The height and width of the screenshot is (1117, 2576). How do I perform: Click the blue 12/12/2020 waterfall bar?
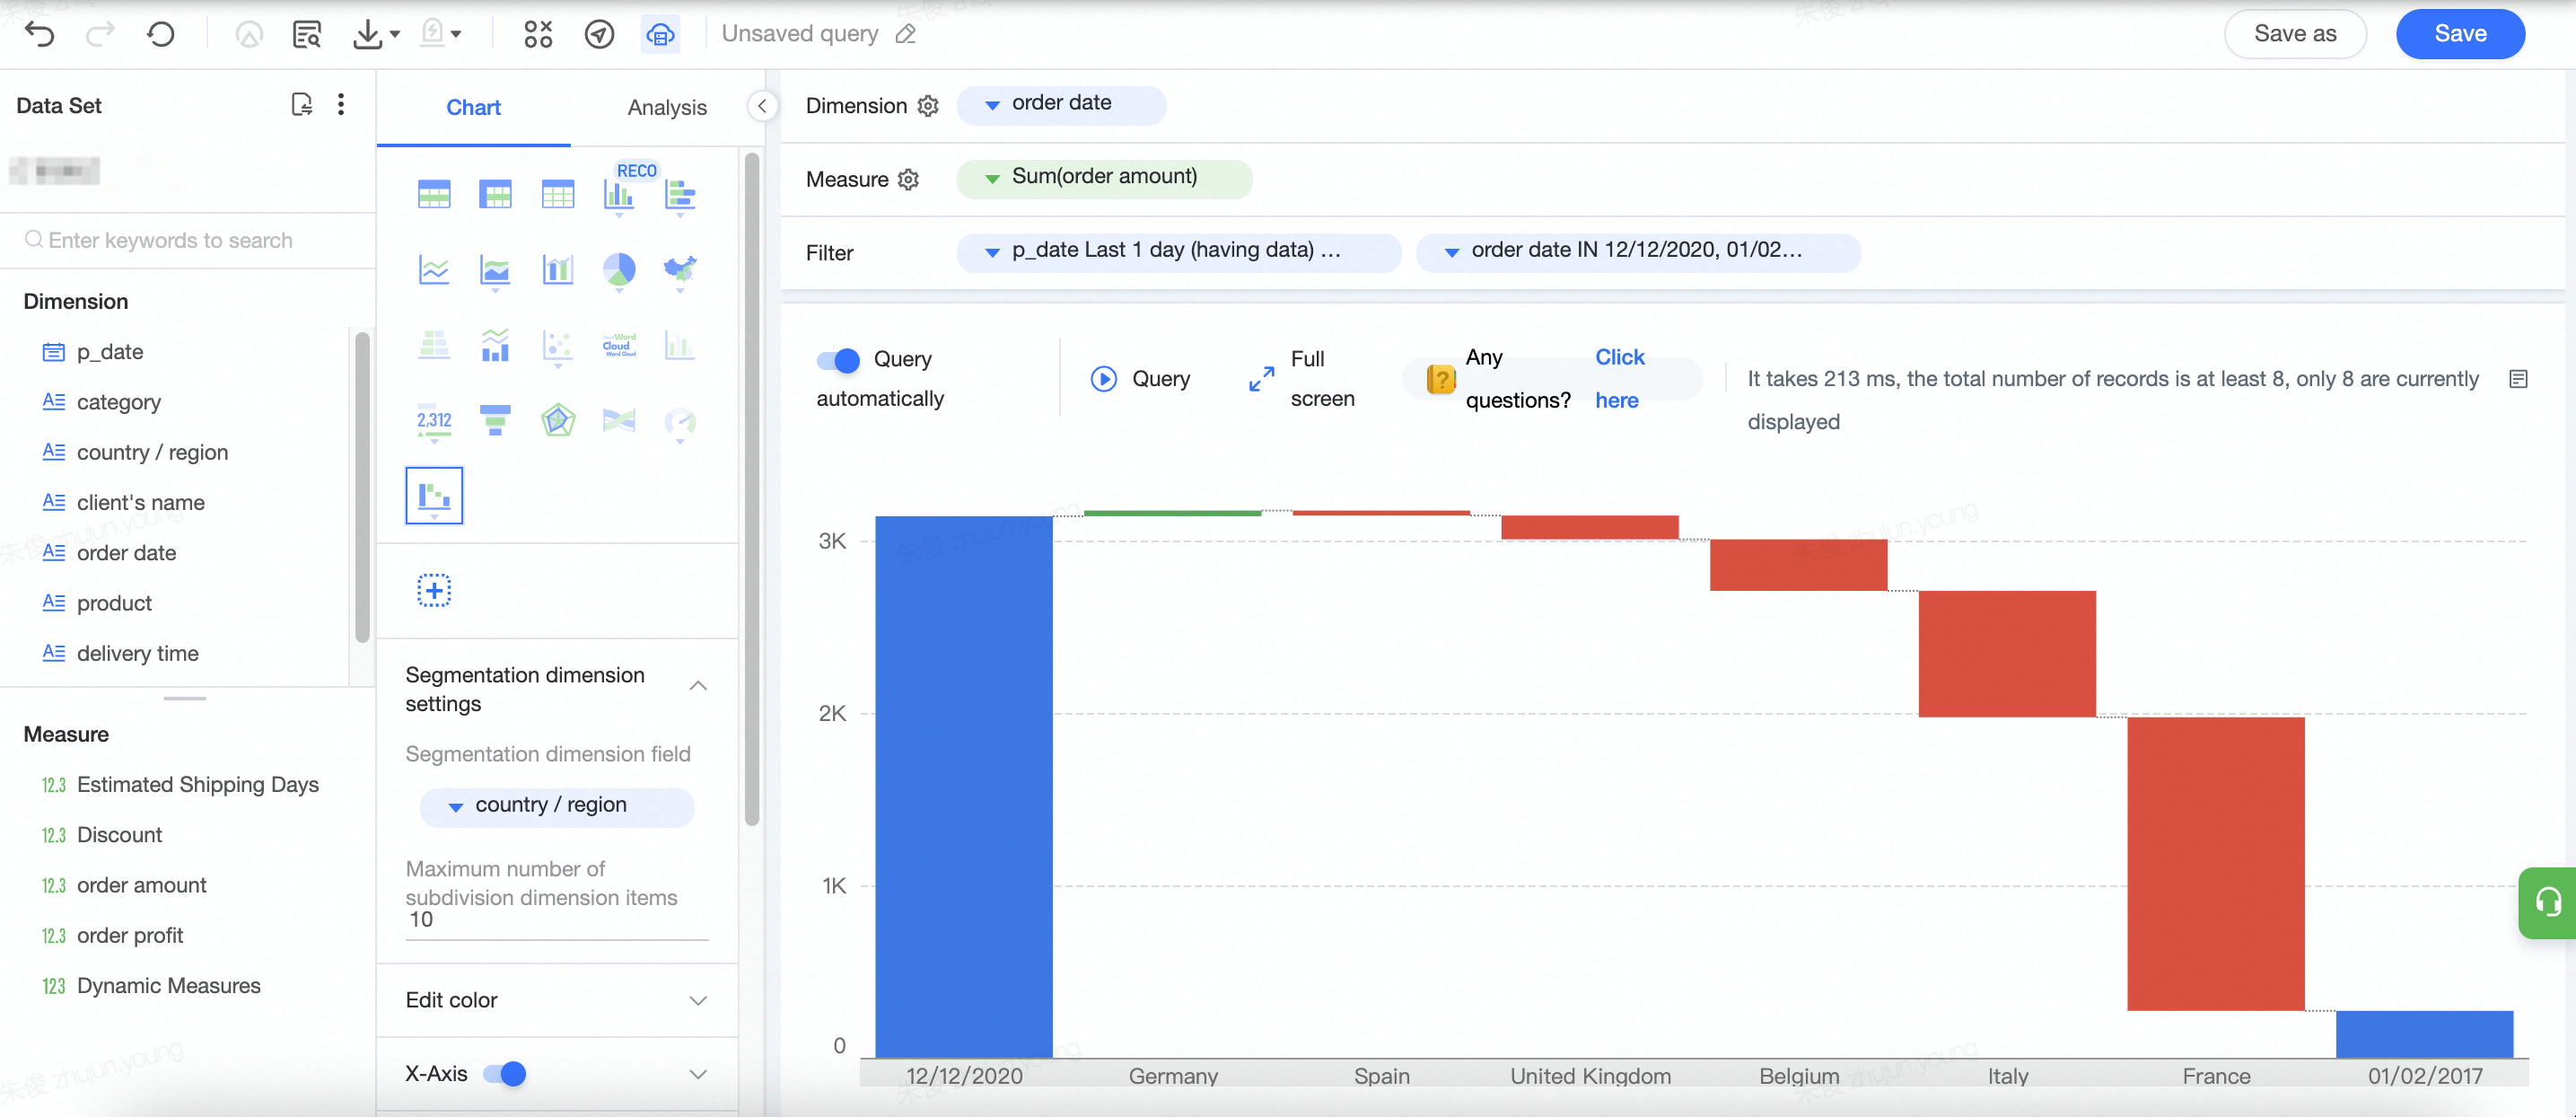tap(963, 786)
